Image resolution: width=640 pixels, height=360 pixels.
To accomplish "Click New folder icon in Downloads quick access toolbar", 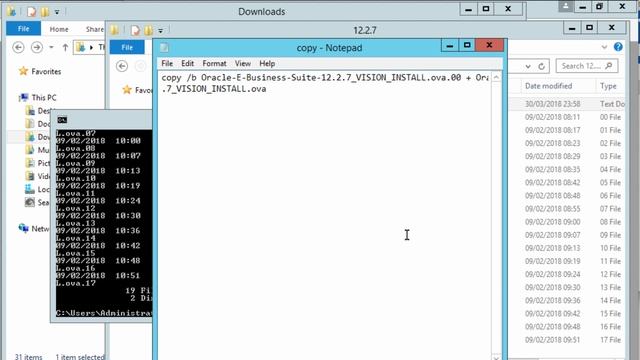I will click(x=44, y=12).
